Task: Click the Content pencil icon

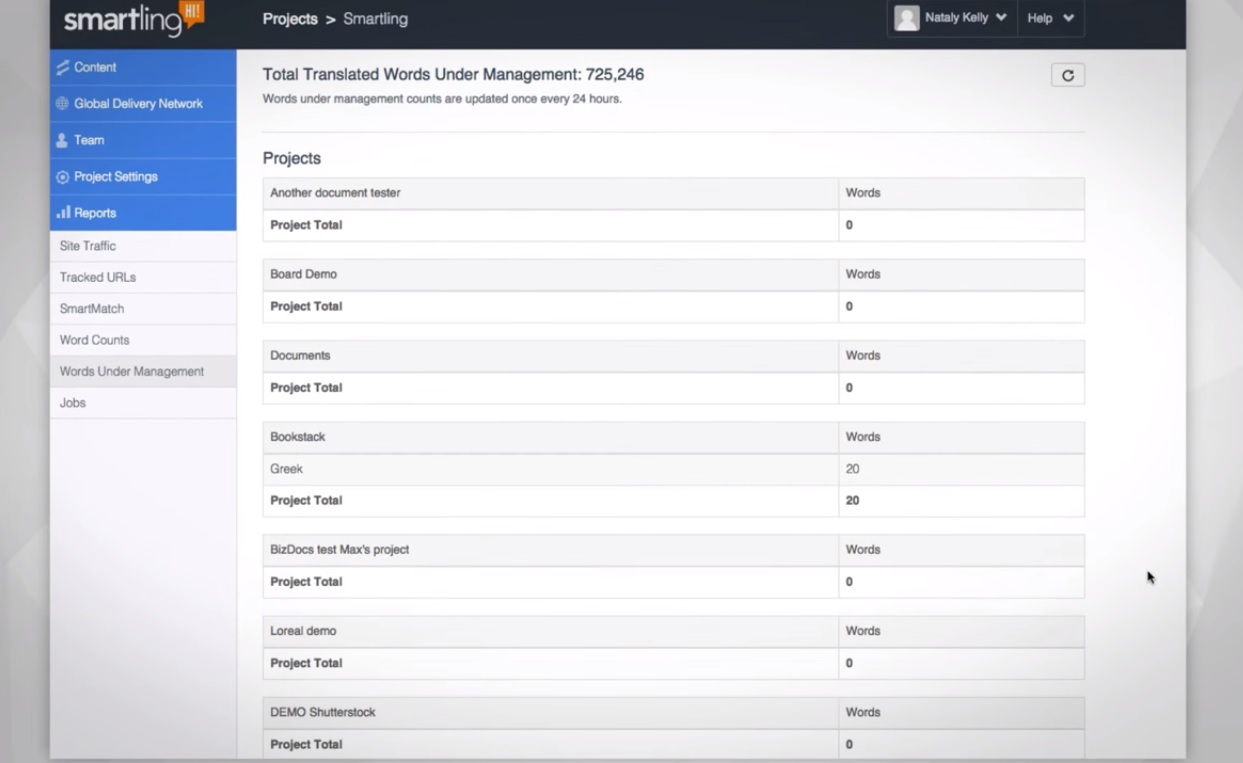Action: coord(63,67)
